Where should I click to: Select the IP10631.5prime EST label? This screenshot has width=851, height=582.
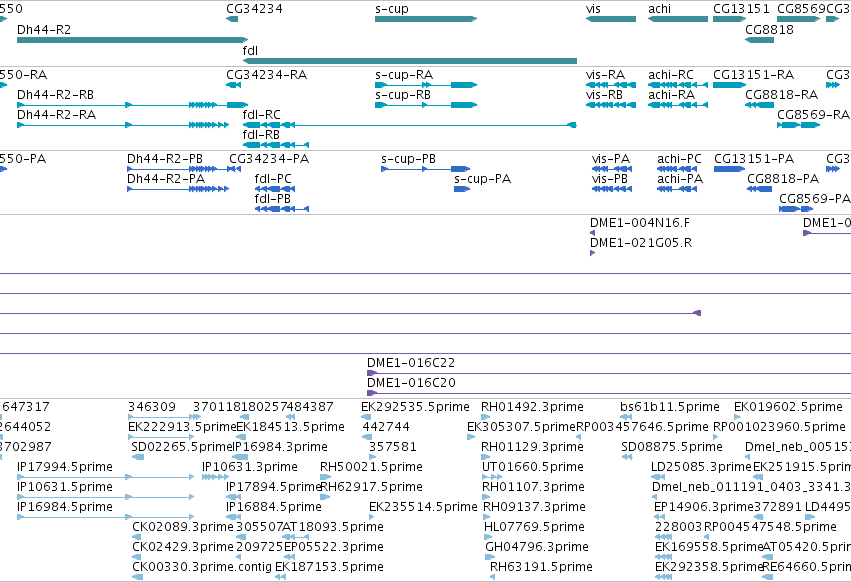coord(65,486)
